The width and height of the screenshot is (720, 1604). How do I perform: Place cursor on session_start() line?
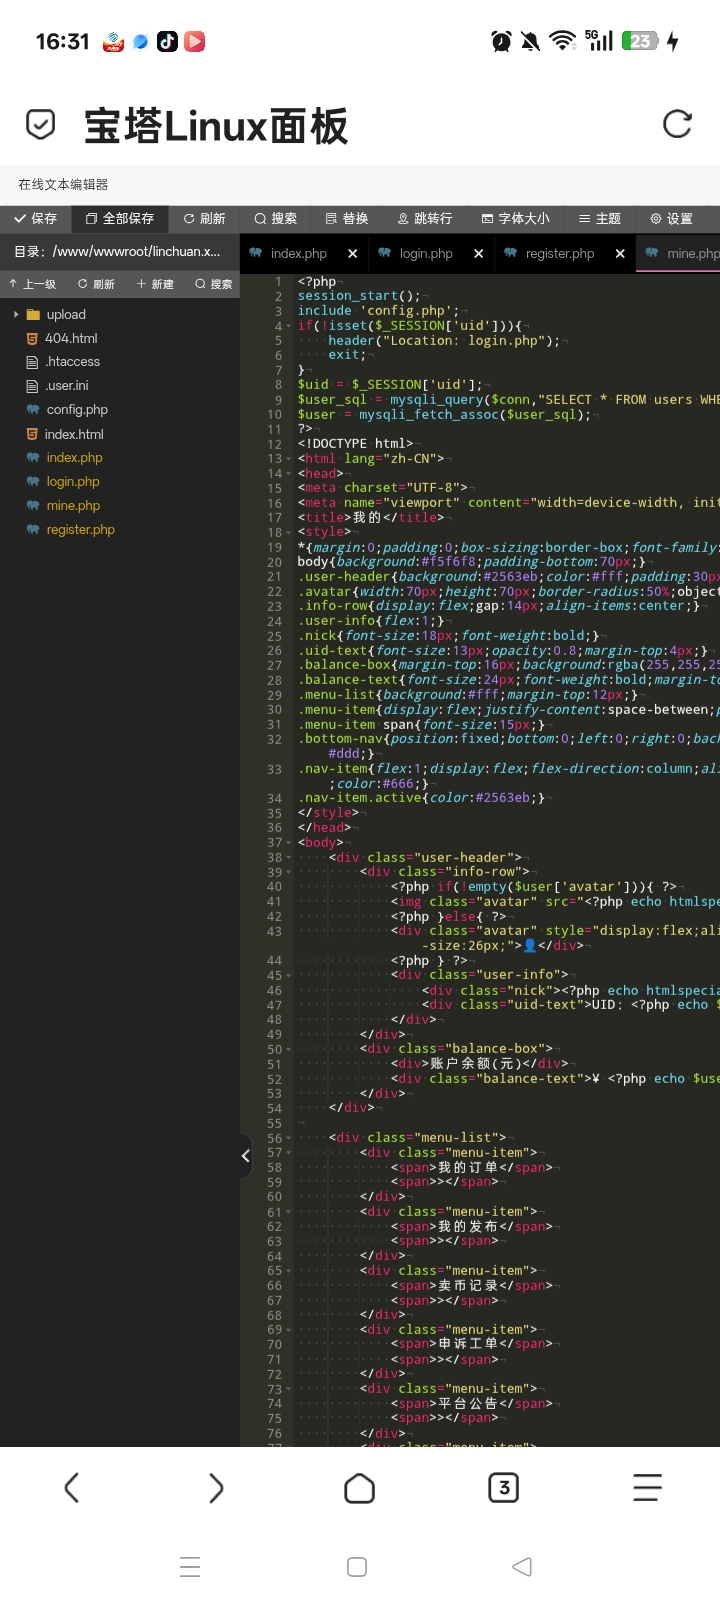(x=359, y=296)
